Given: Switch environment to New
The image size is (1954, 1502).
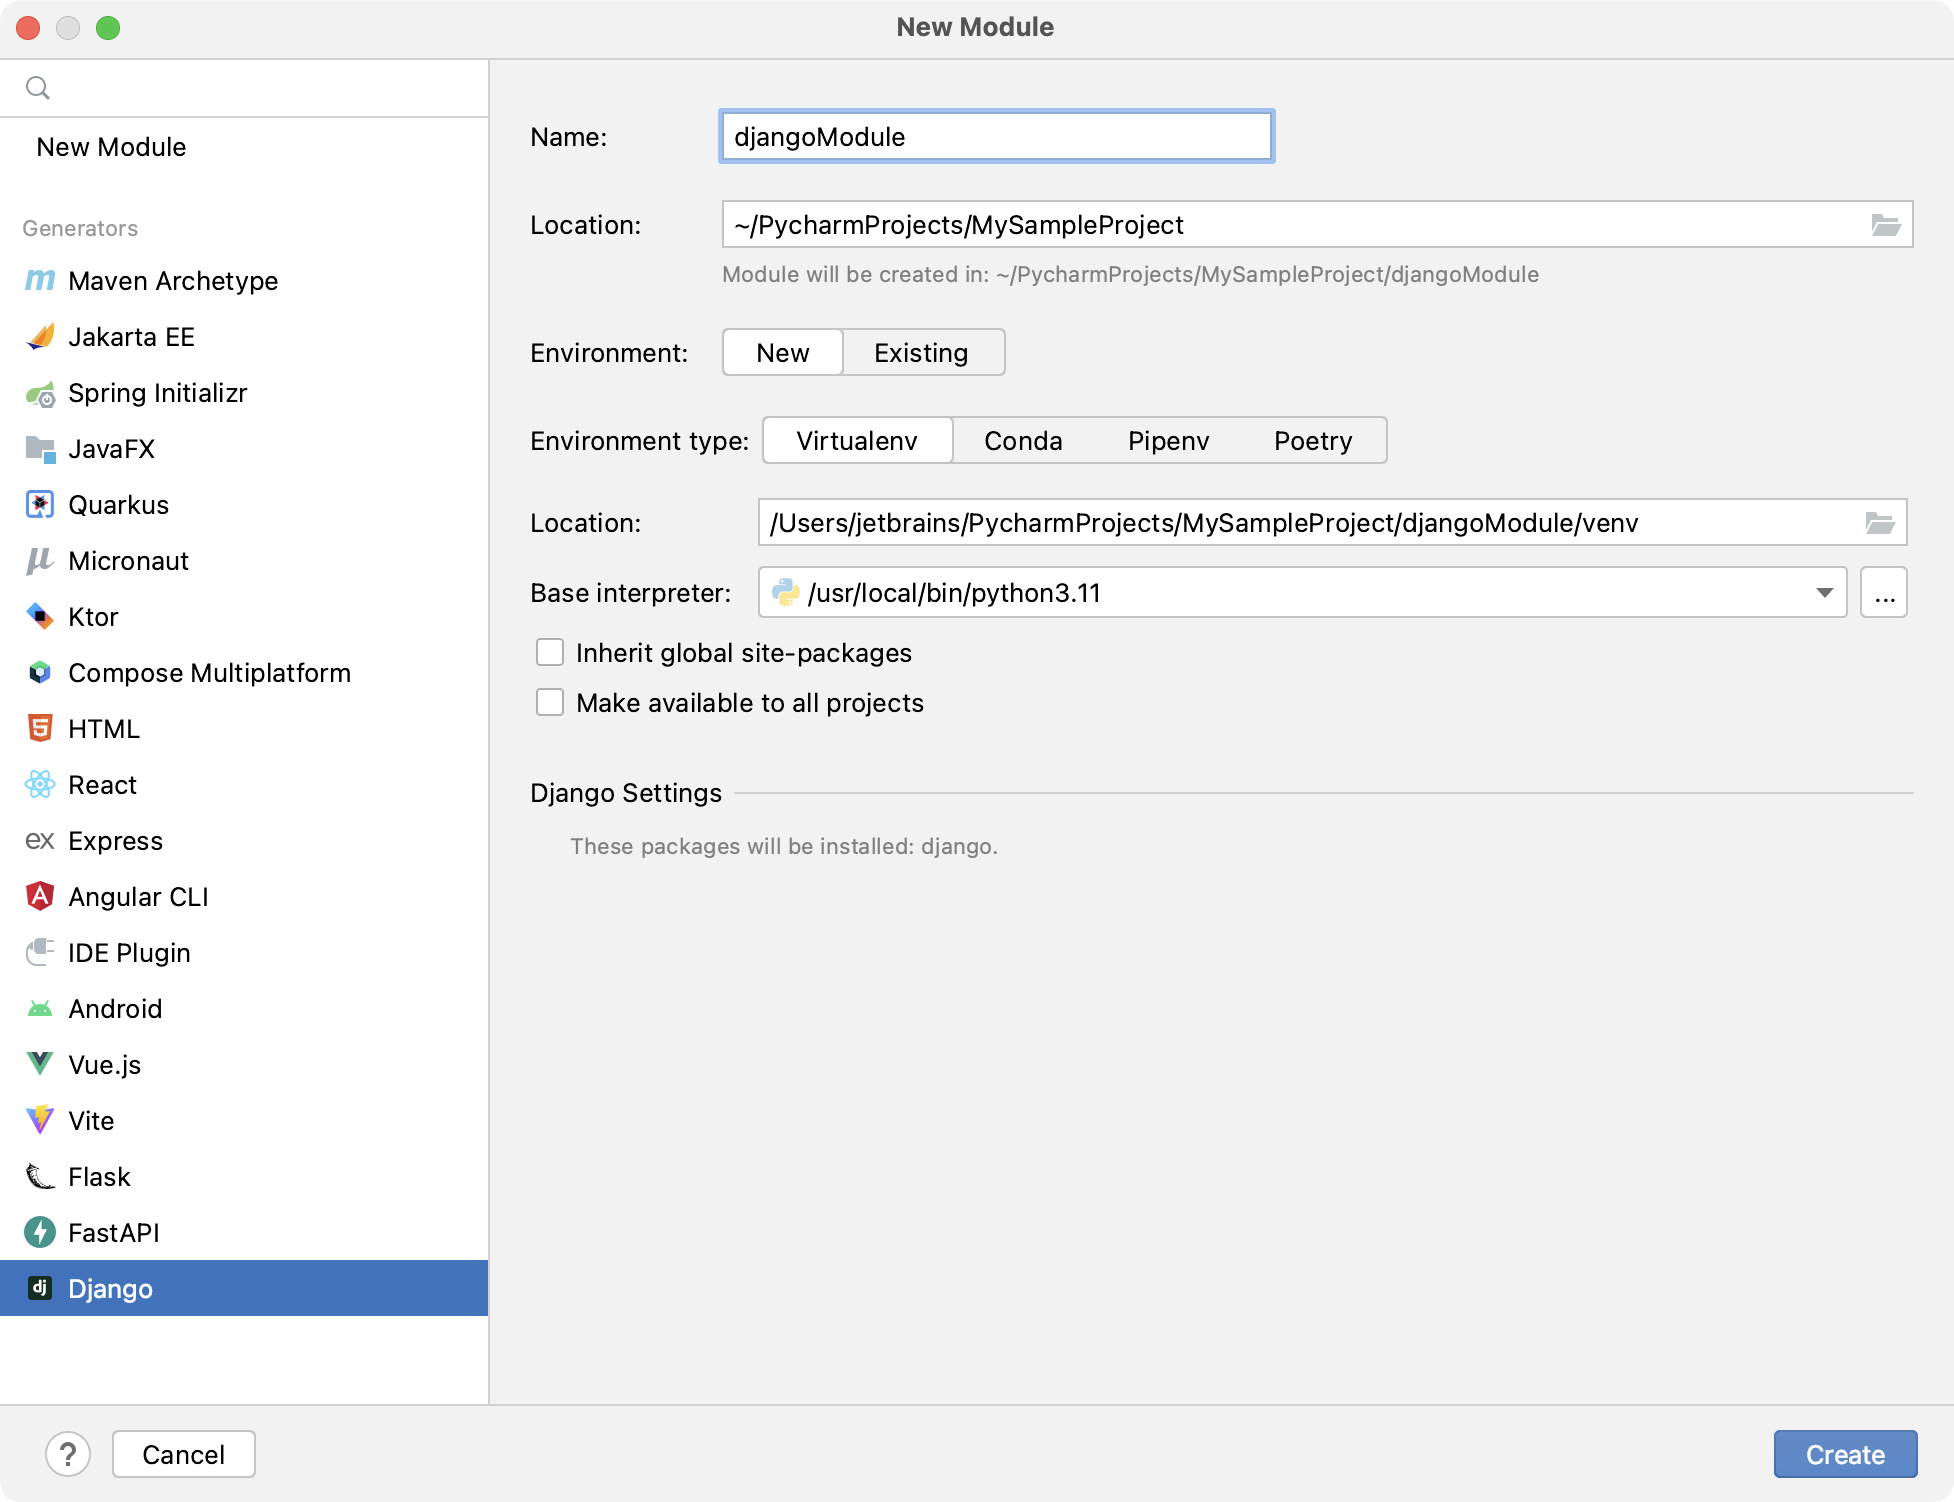Looking at the screenshot, I should (x=783, y=353).
